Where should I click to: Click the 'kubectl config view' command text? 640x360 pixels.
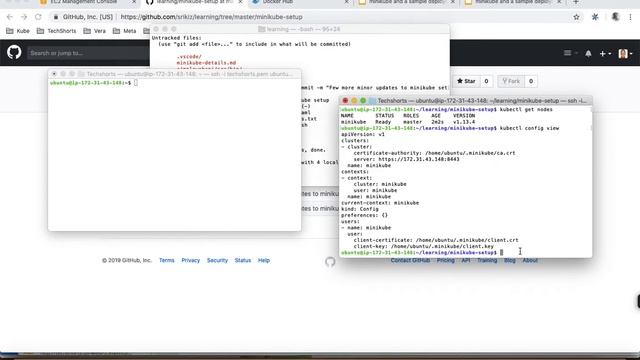tap(529, 128)
